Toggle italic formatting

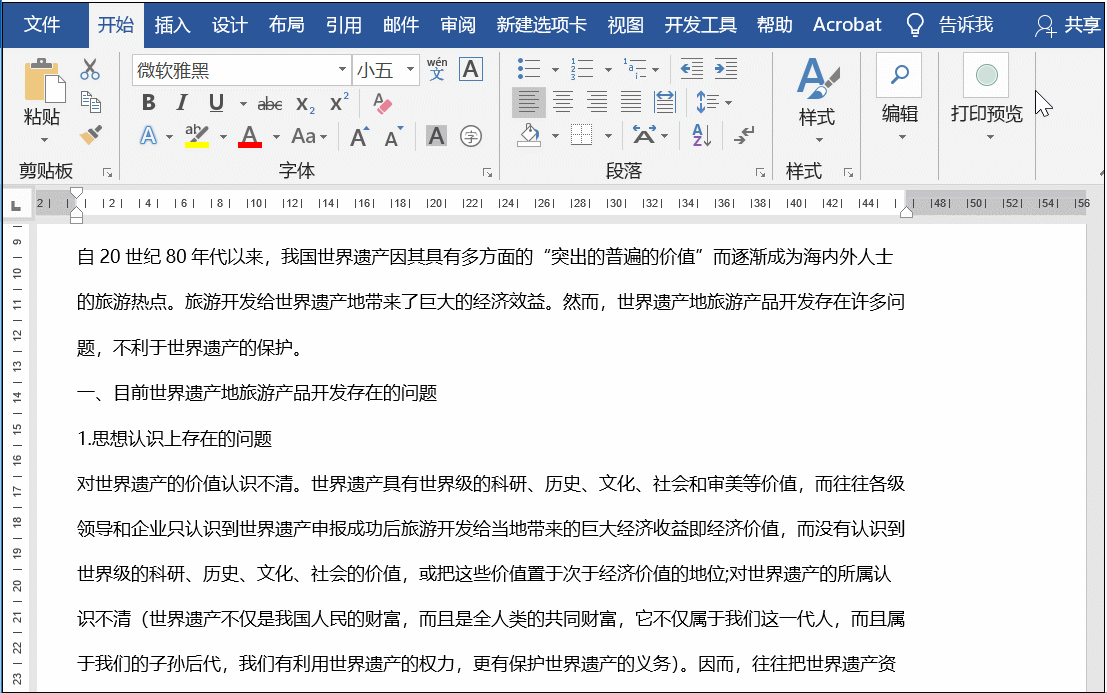click(182, 102)
